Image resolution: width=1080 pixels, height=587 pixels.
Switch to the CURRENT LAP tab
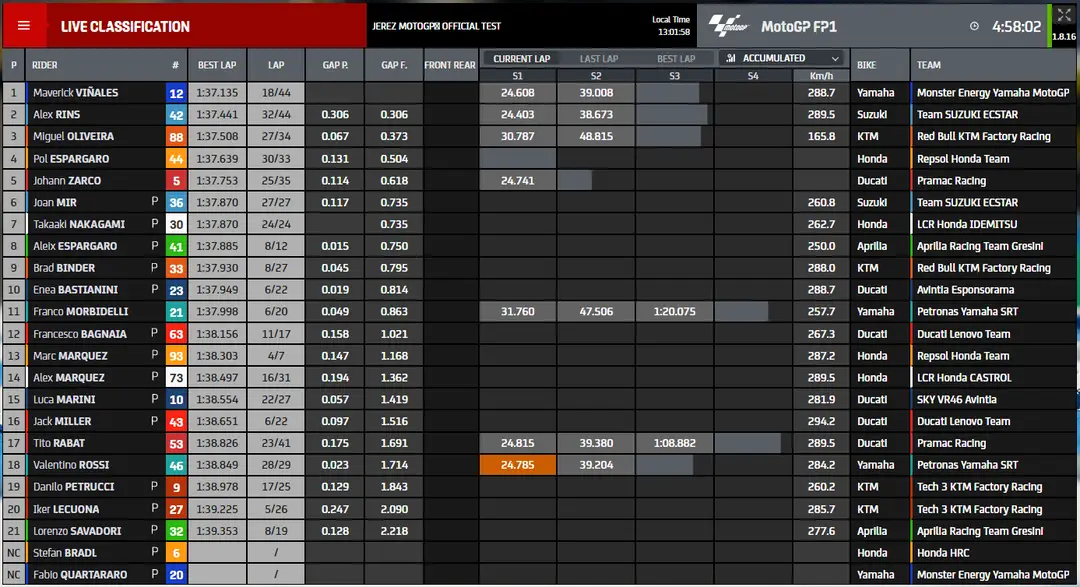[521, 59]
